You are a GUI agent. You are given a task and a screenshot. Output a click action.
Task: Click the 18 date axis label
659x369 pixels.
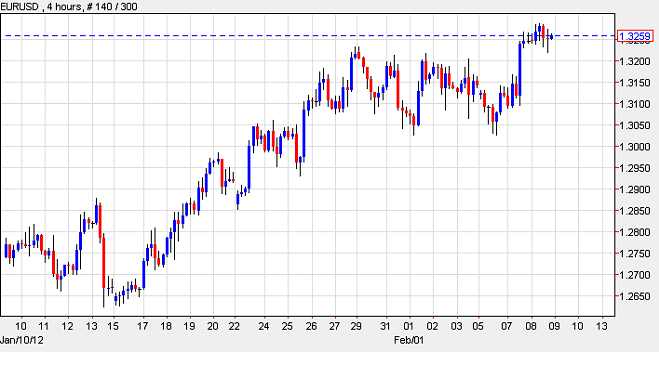click(166, 326)
